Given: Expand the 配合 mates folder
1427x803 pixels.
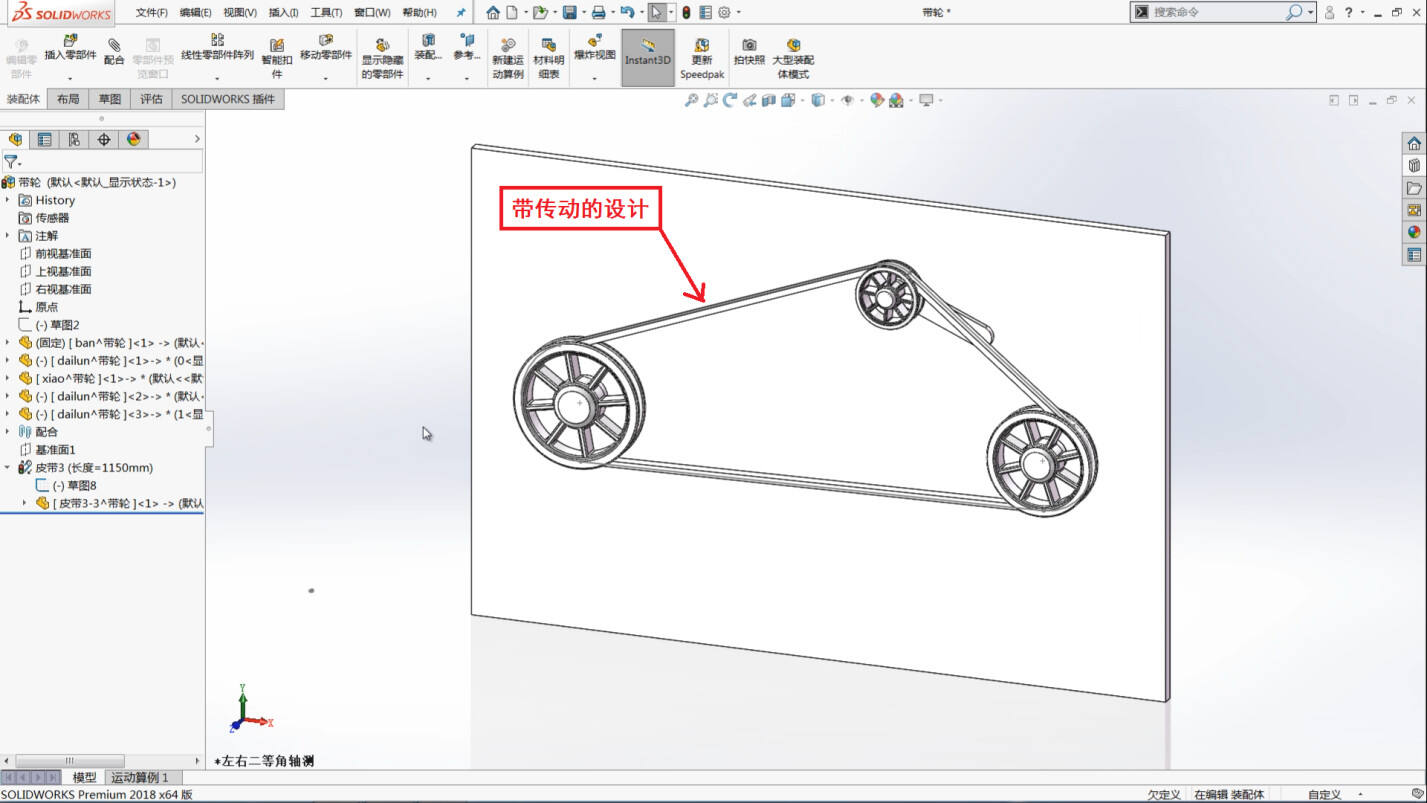Looking at the screenshot, I should pyautogui.click(x=8, y=432).
